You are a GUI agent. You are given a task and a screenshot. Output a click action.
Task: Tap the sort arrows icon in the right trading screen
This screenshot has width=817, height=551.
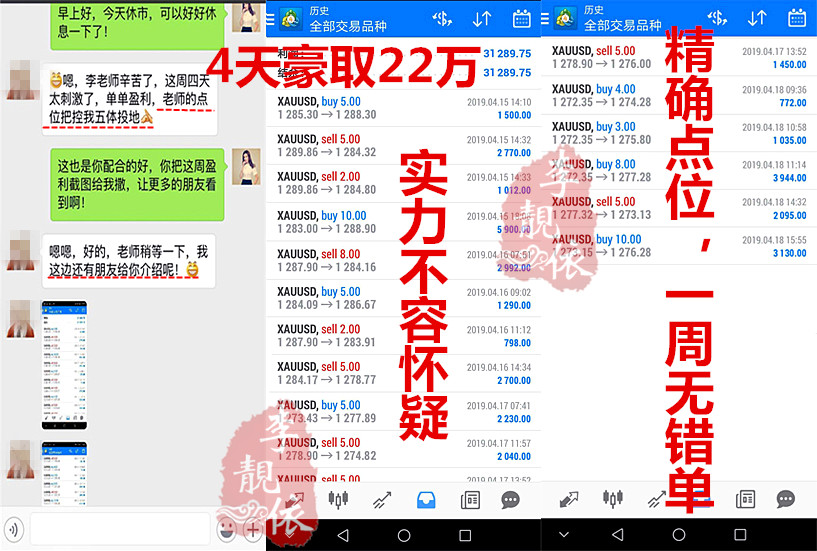coord(756,18)
